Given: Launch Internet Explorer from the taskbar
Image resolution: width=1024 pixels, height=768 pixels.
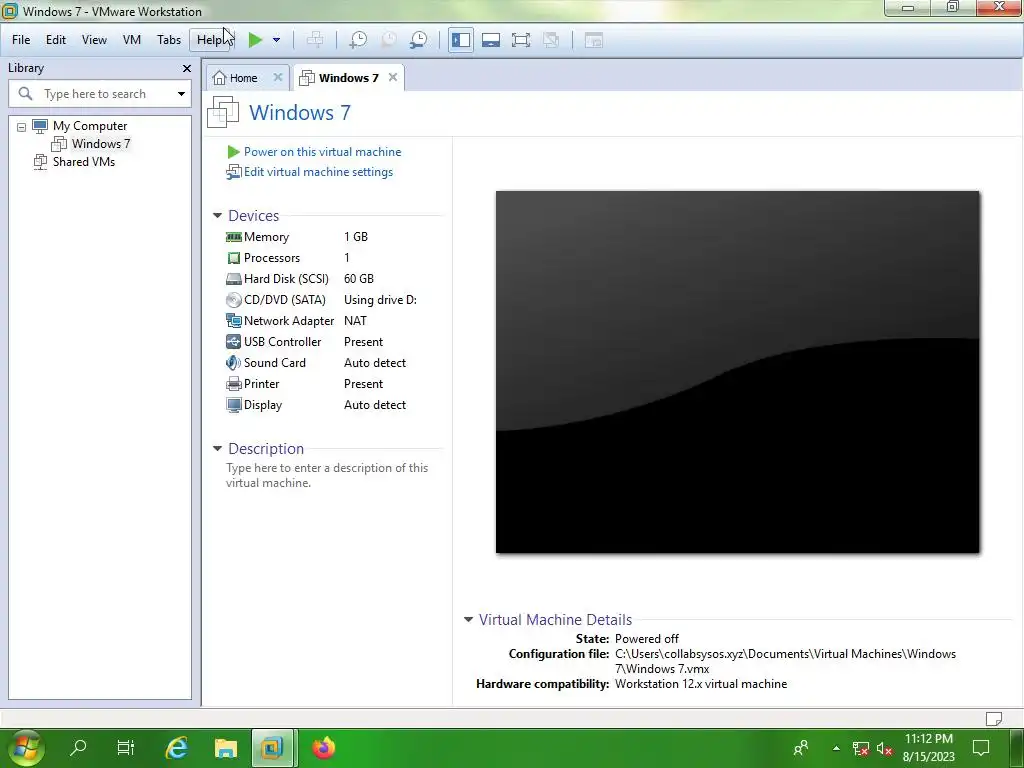Looking at the screenshot, I should [x=176, y=748].
